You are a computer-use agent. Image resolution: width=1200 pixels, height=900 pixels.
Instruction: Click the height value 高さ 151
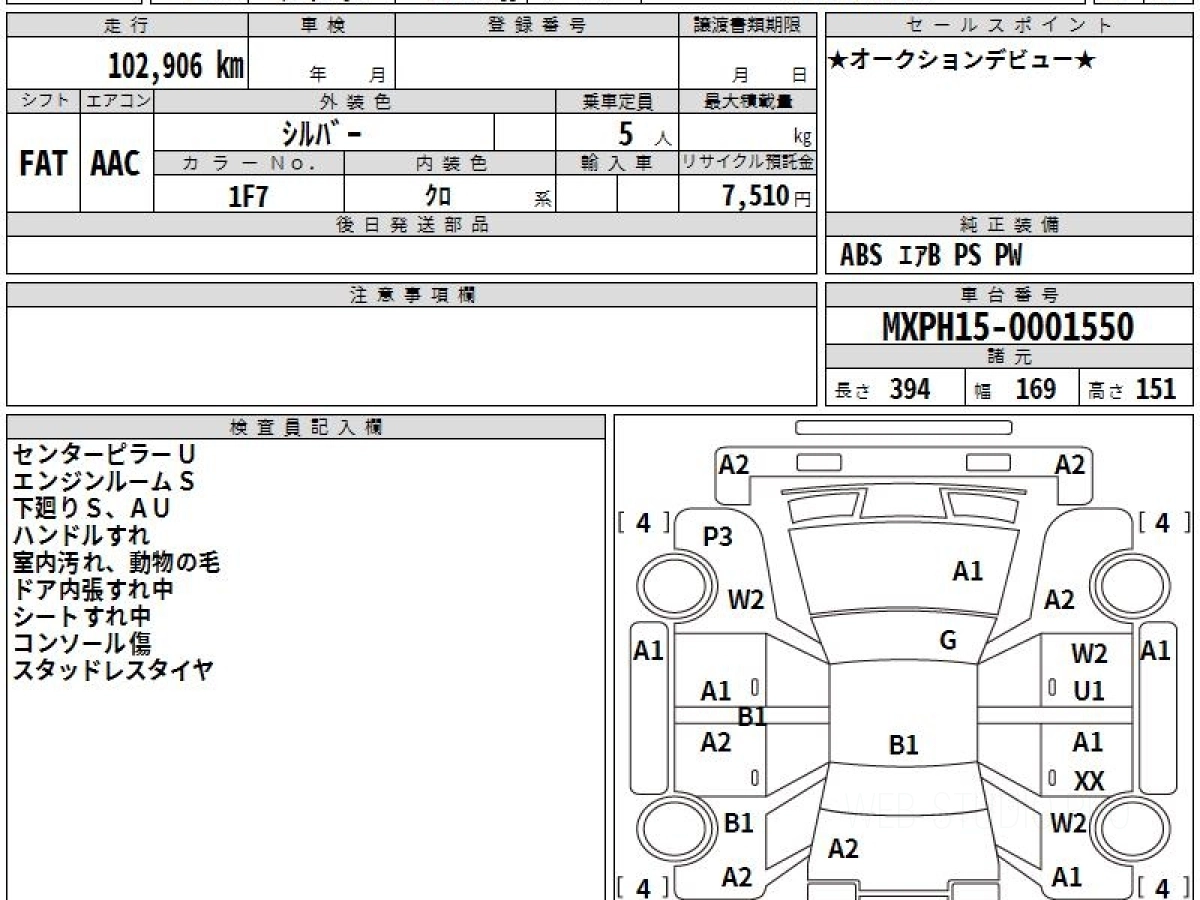coord(1133,389)
